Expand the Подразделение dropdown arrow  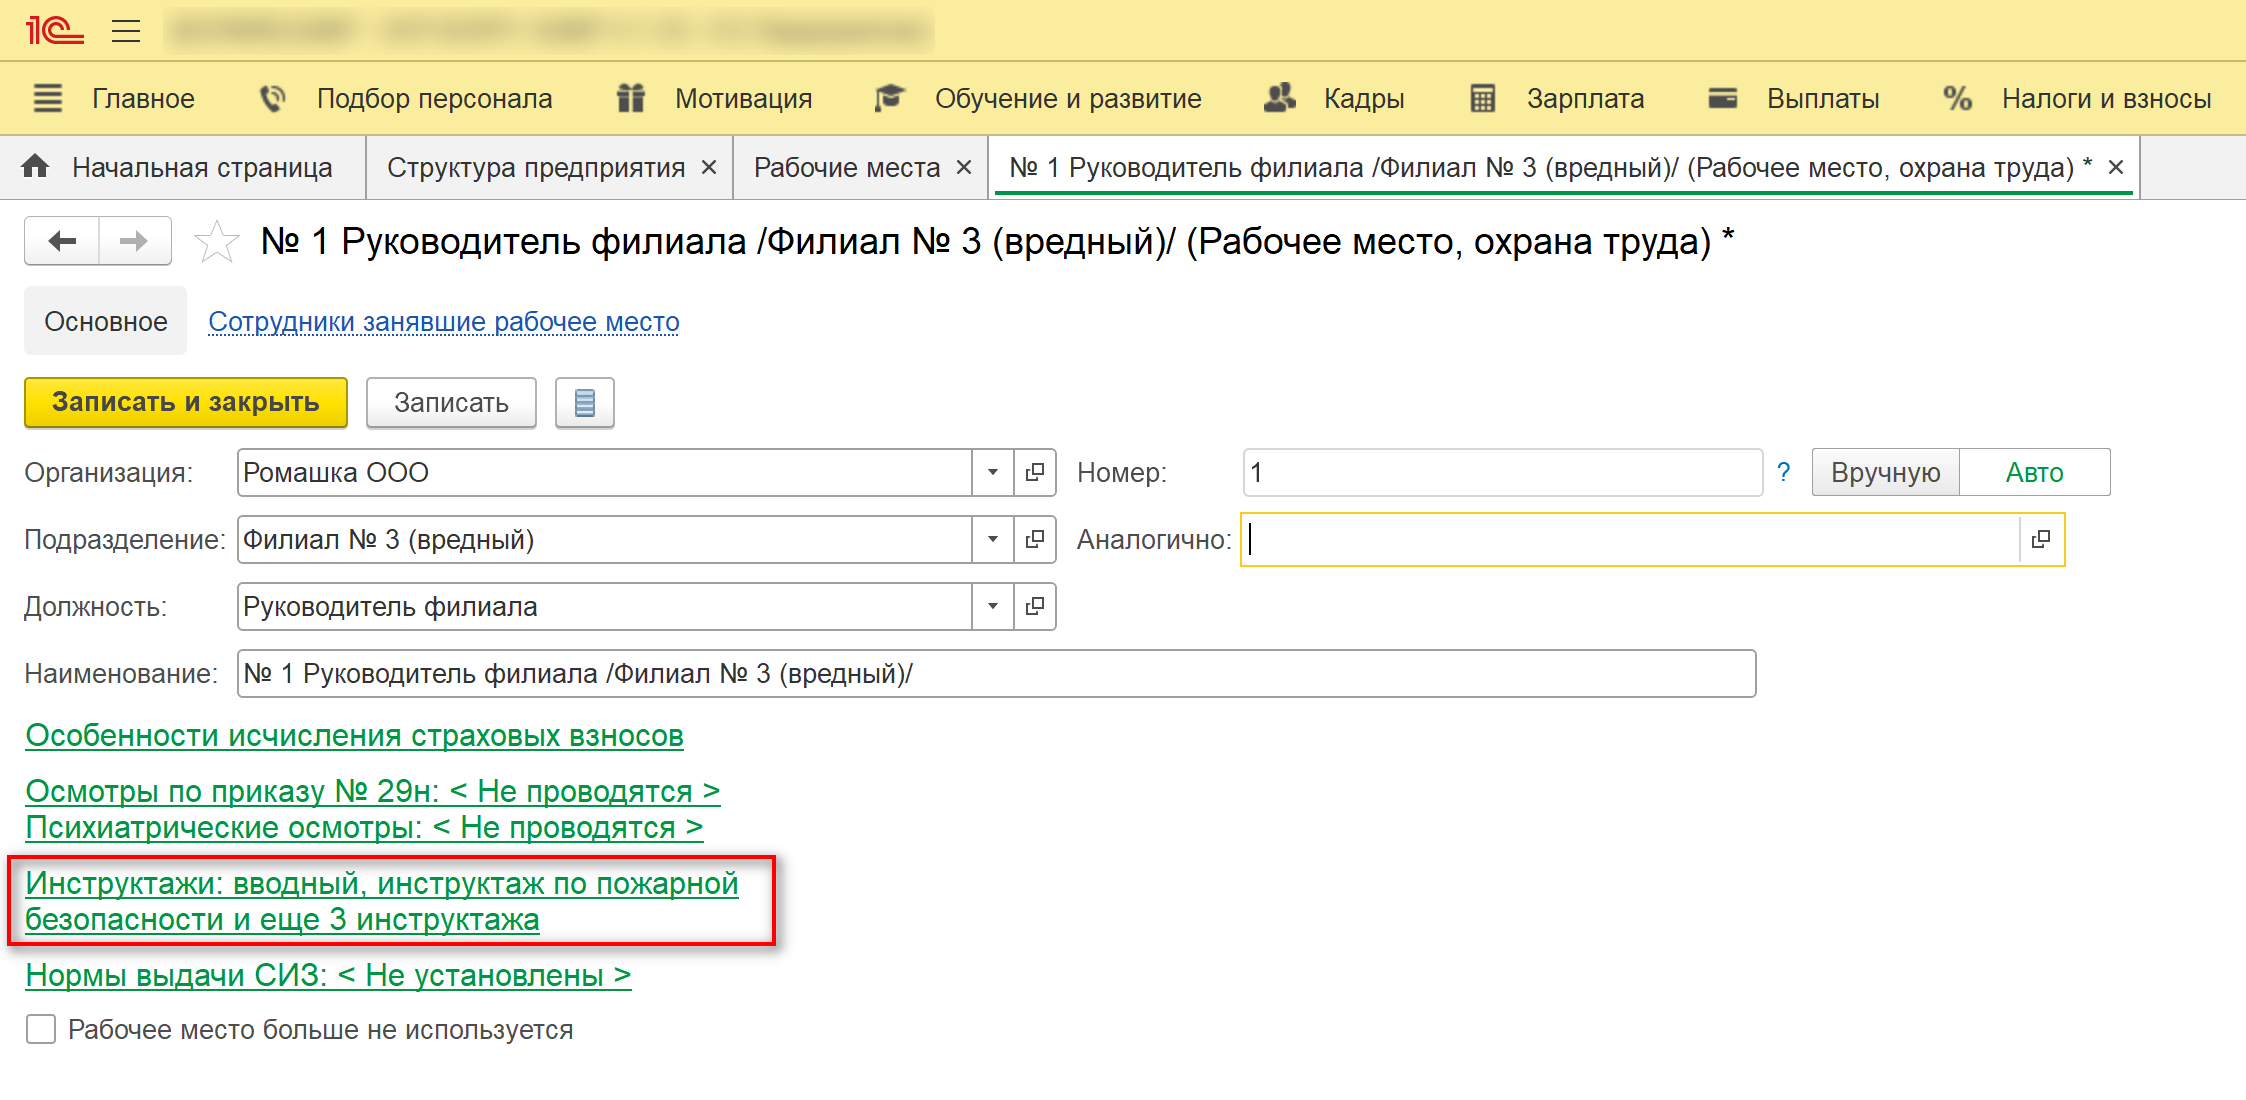pyautogui.click(x=992, y=539)
